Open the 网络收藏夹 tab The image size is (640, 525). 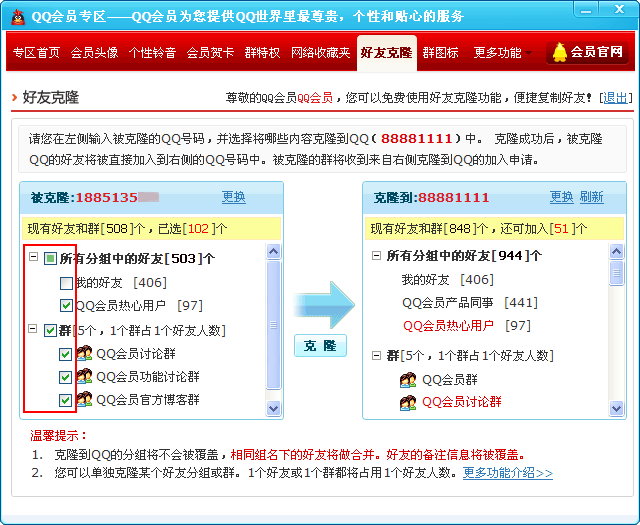coord(320,53)
